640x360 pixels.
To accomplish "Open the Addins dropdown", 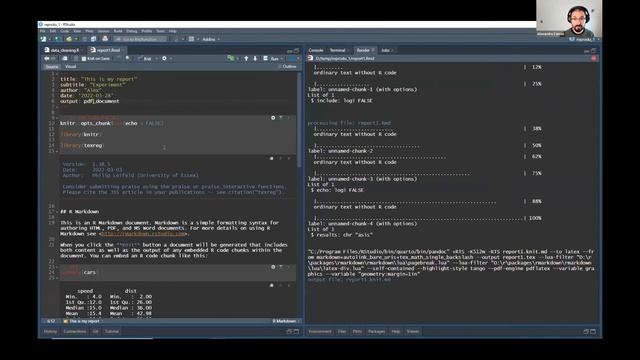I will (211, 39).
